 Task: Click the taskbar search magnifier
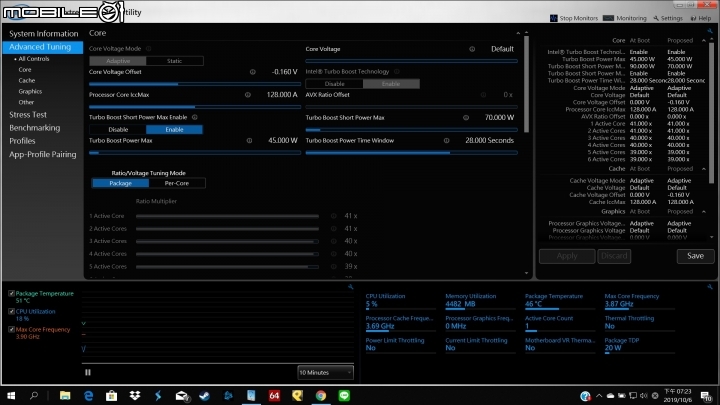pos(34,395)
